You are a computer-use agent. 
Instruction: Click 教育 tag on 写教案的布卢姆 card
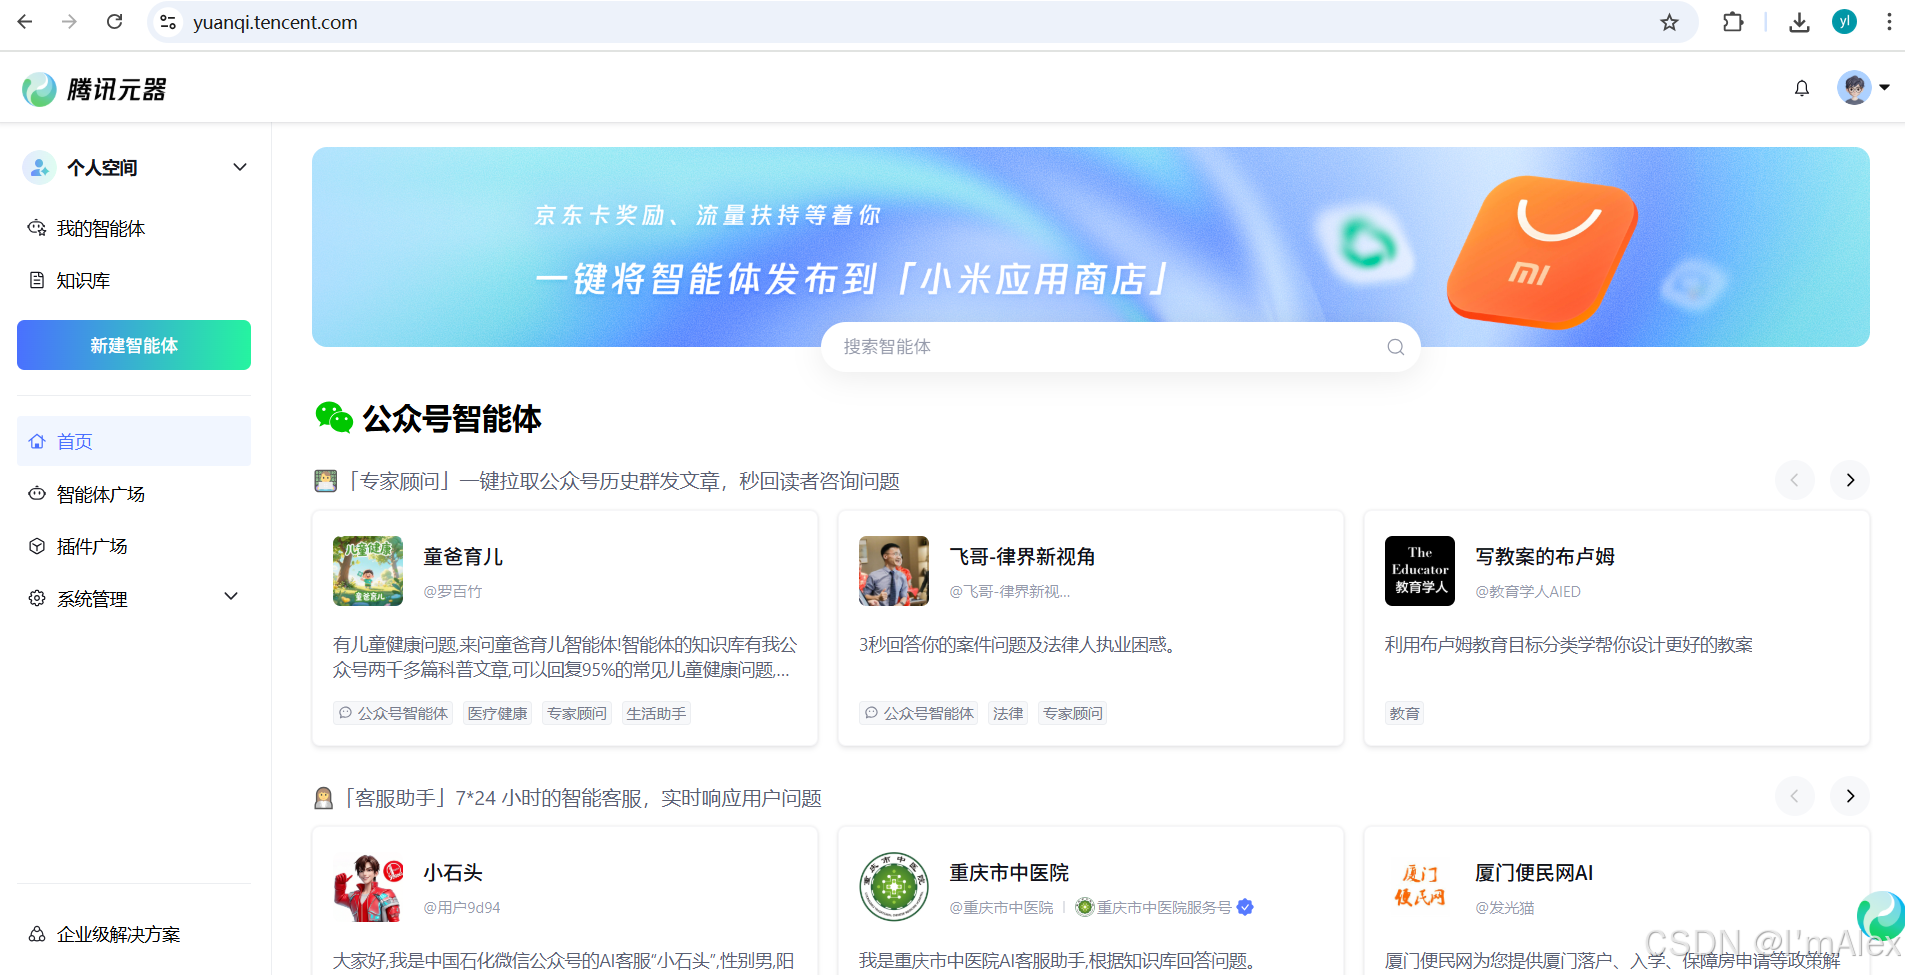[x=1404, y=713]
